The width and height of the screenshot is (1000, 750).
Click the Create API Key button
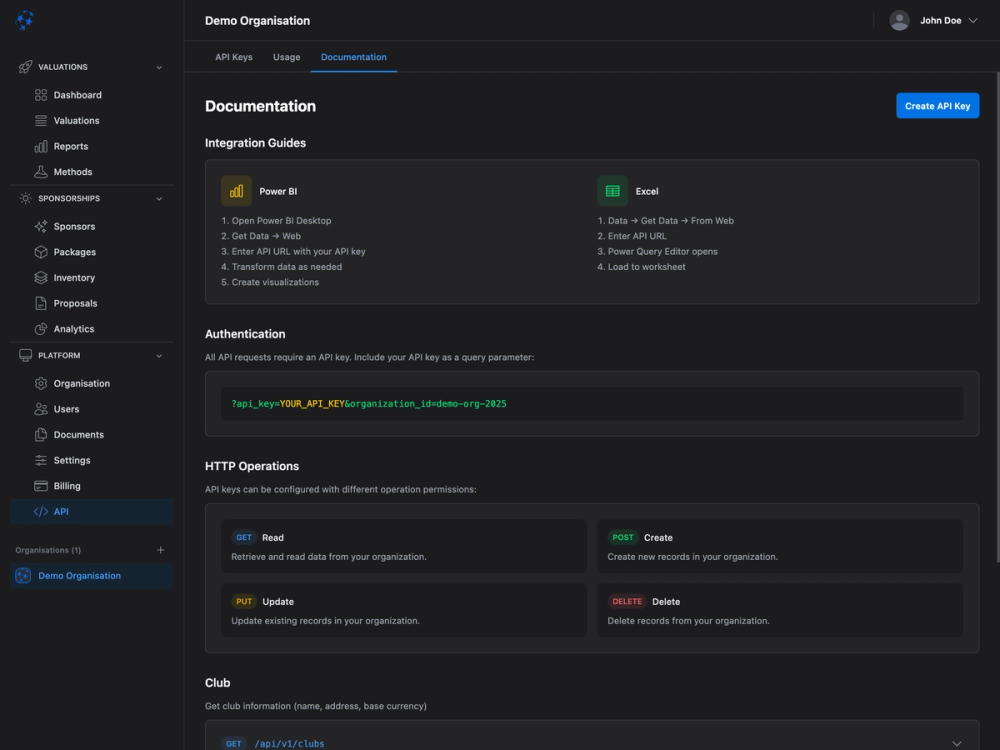pos(937,105)
